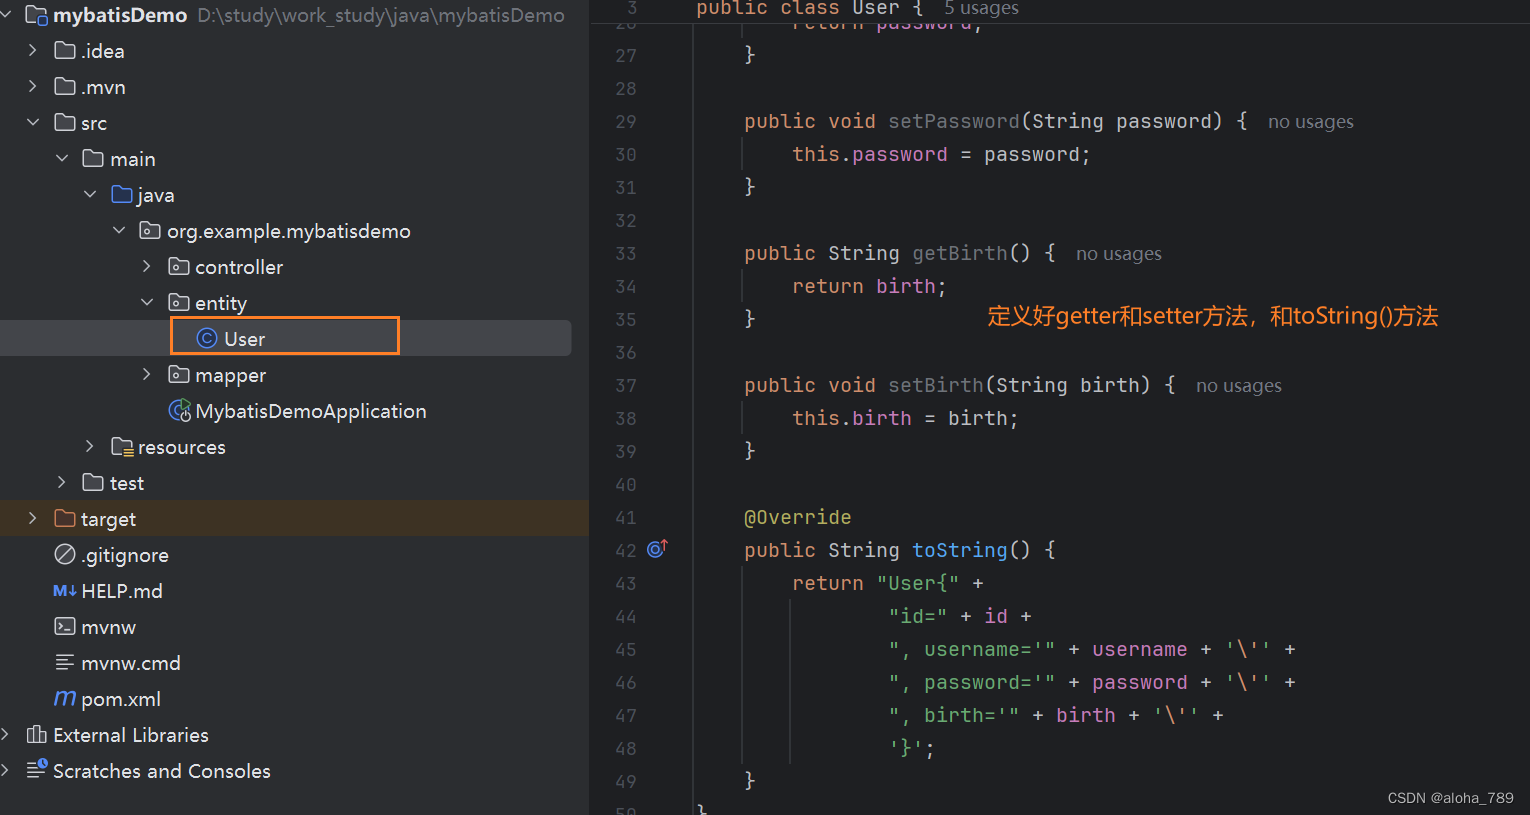1530x815 pixels.
Task: Open the .gitignore file
Action: [x=125, y=555]
